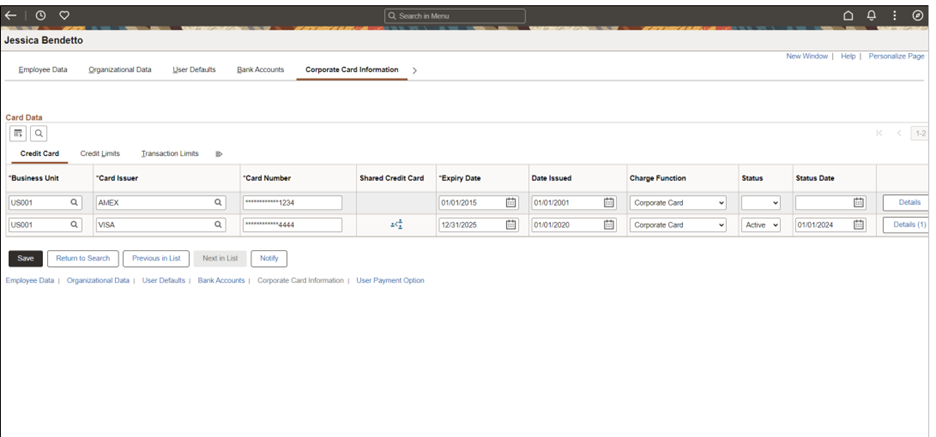Click the Card Data find icon
936x437 pixels.
[x=38, y=133]
